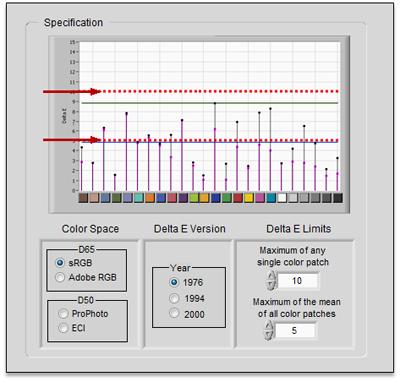The image size is (400, 382).
Task: Switch Delta E version to 1994
Action: [174, 298]
